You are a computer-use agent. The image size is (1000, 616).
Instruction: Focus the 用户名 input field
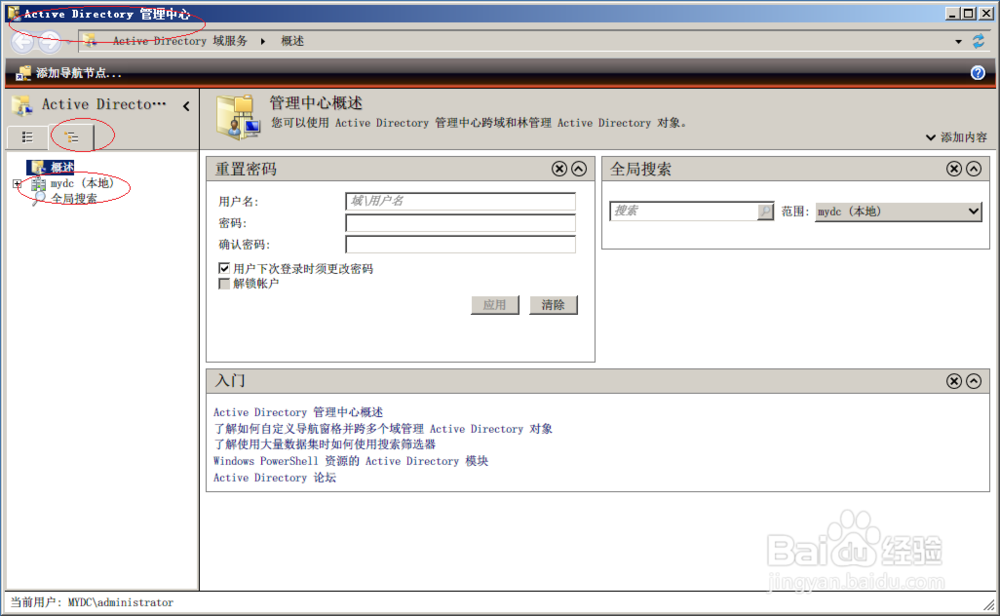[x=460, y=202]
